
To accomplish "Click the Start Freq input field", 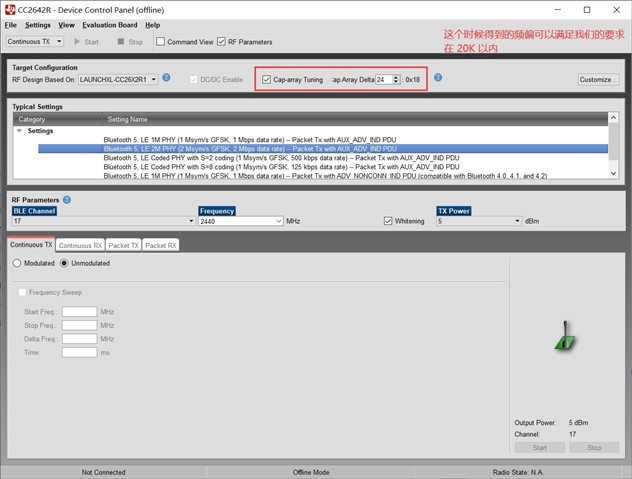I will pos(79,312).
